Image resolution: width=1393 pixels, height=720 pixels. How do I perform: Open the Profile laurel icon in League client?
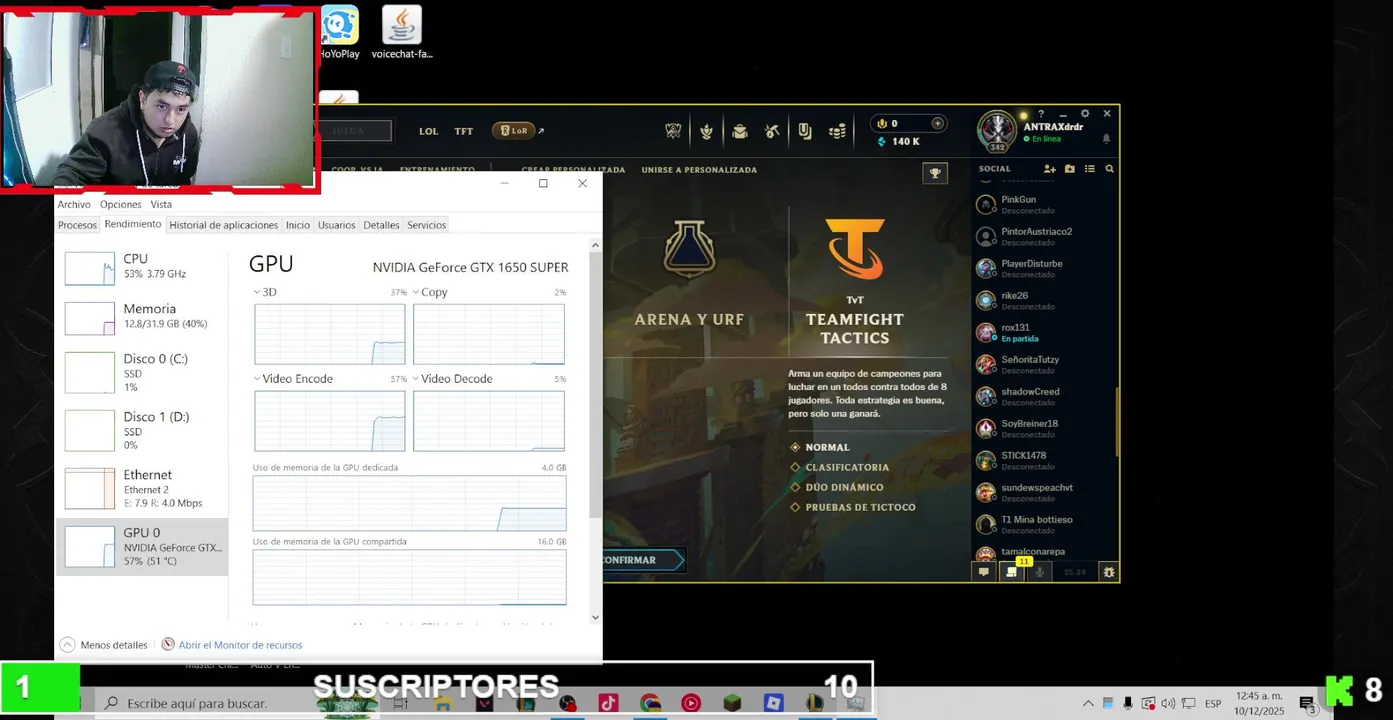tap(706, 131)
